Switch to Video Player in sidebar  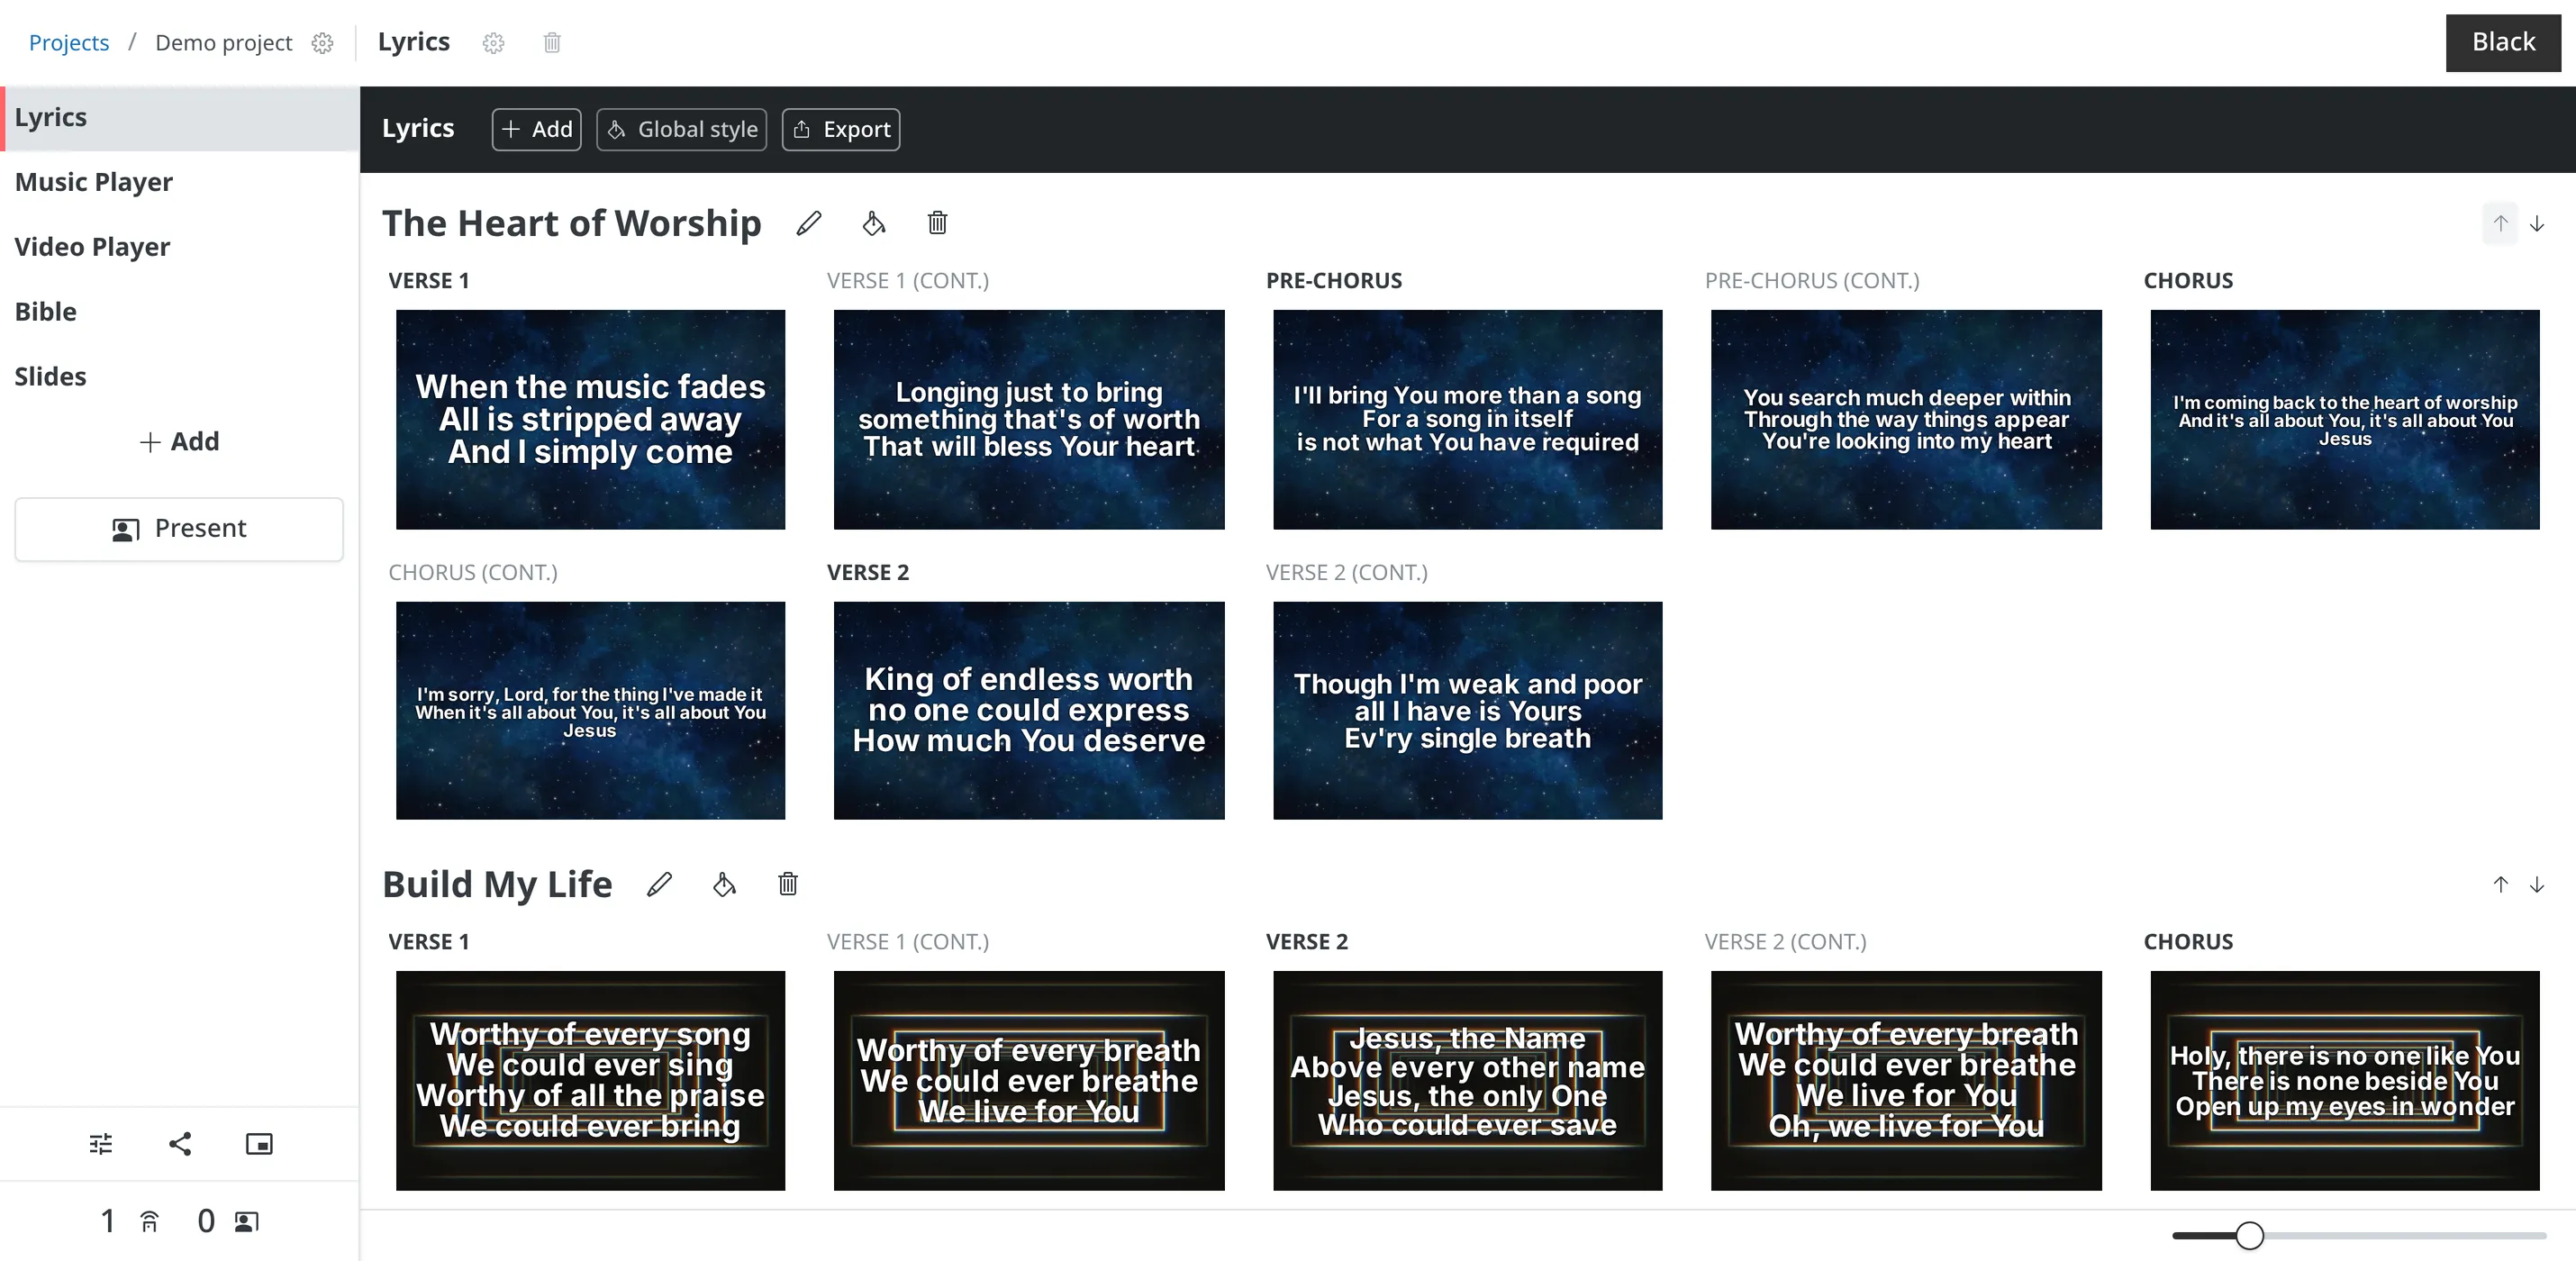click(180, 247)
